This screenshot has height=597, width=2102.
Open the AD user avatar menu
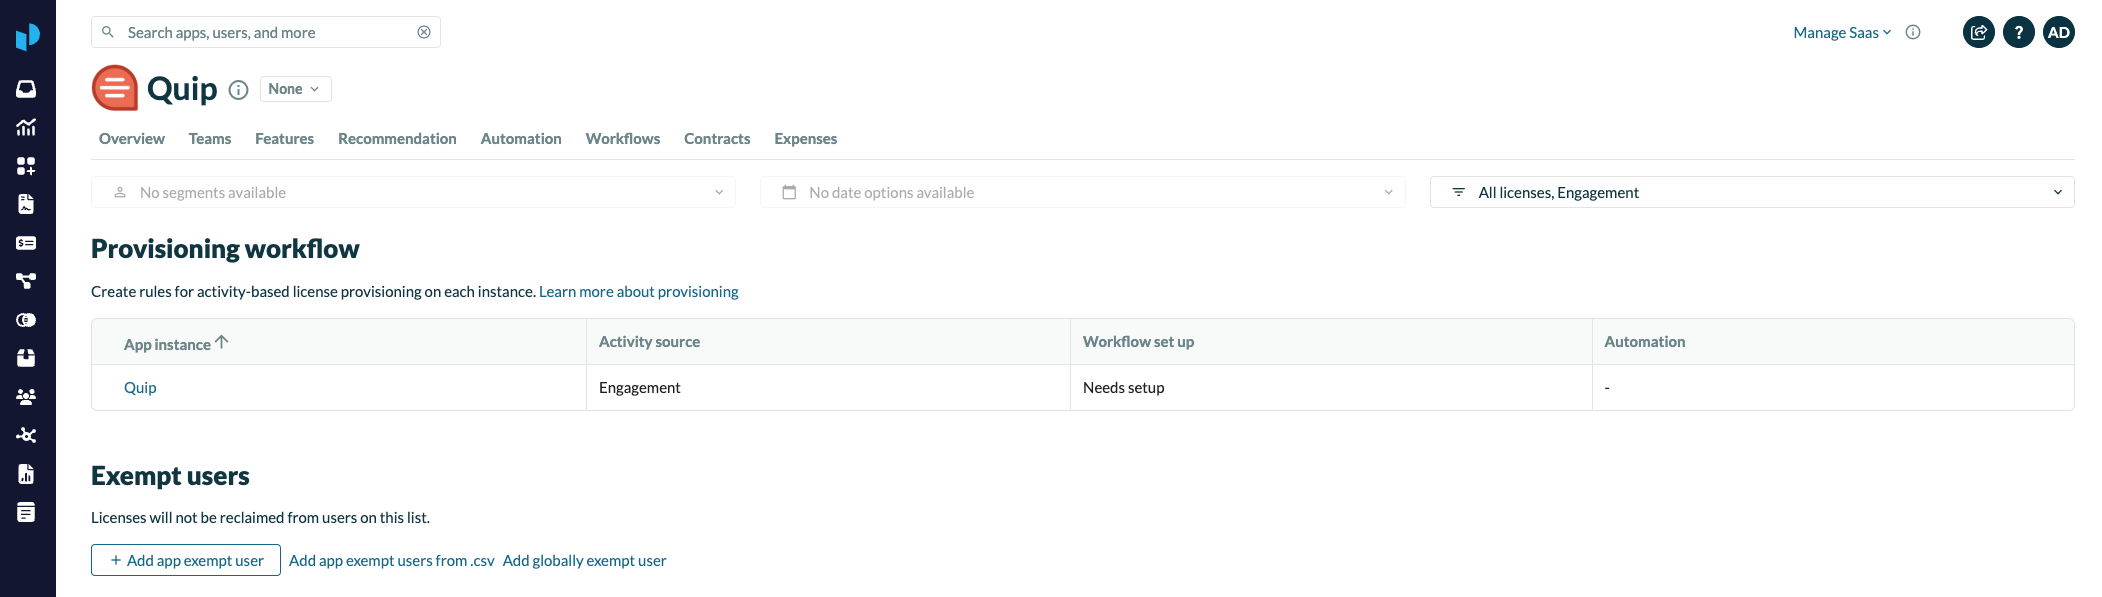[x=2059, y=32]
